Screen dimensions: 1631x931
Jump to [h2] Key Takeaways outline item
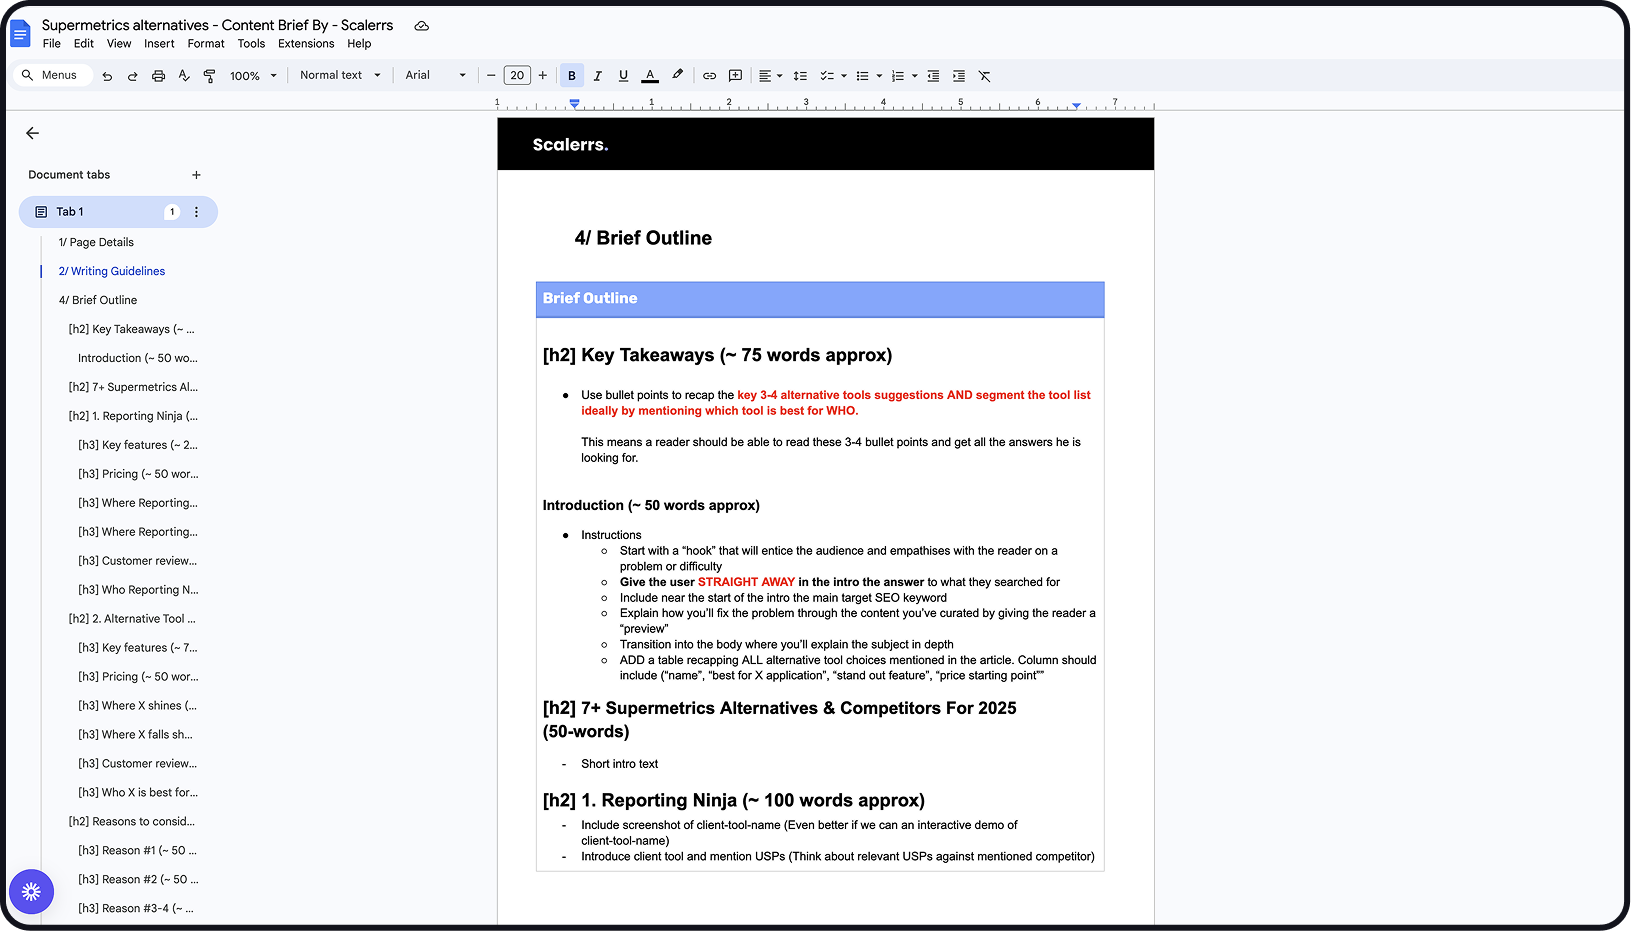click(131, 330)
